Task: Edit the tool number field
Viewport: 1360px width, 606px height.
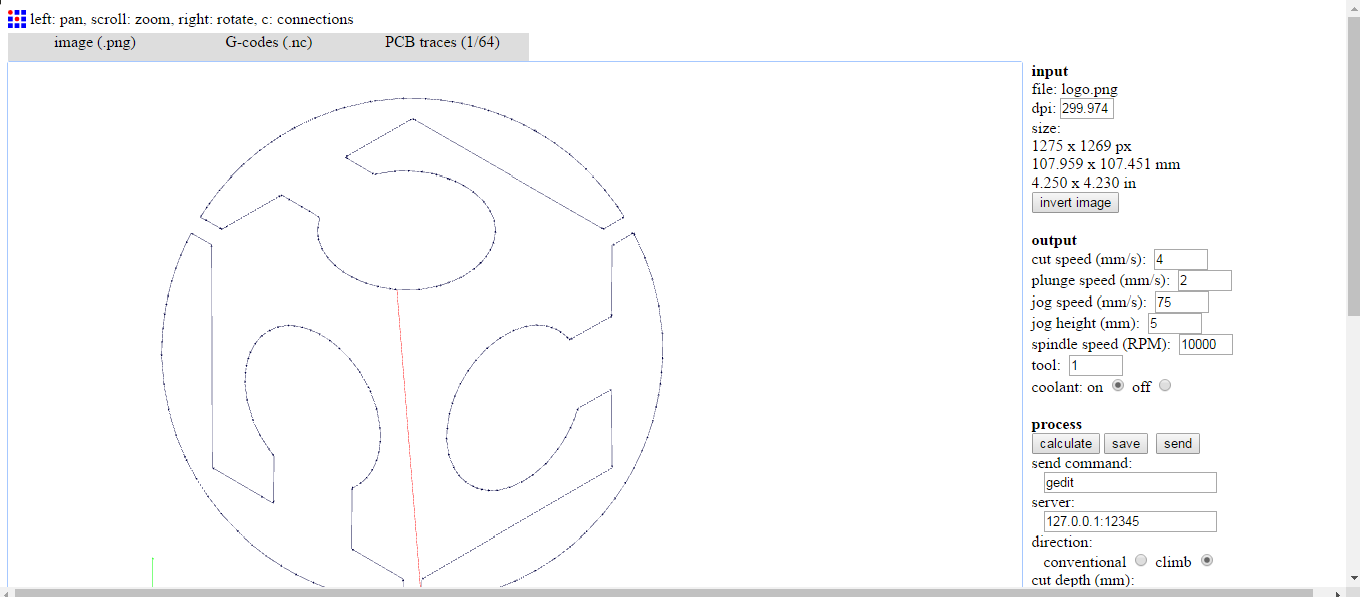Action: tap(1095, 366)
